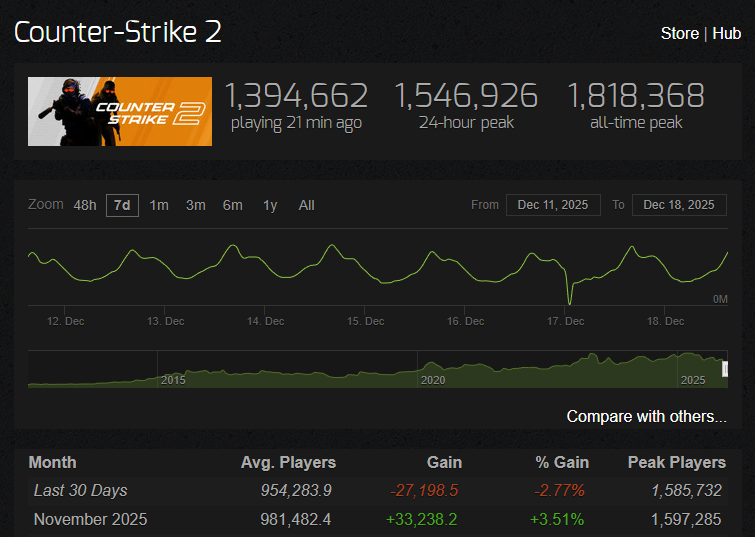The image size is (755, 537).
Task: Click the Peak Players column header
Action: tap(677, 462)
